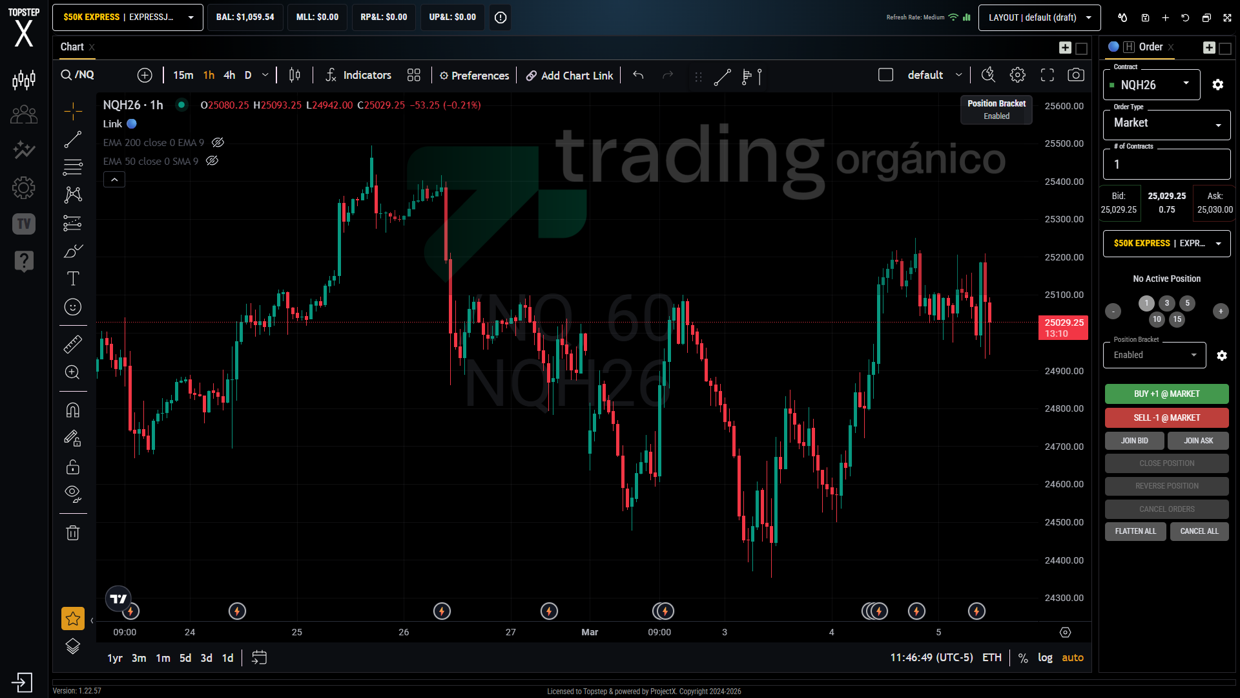This screenshot has width=1240, height=698.
Task: Add a compare symbol with plus icon
Action: click(x=145, y=75)
